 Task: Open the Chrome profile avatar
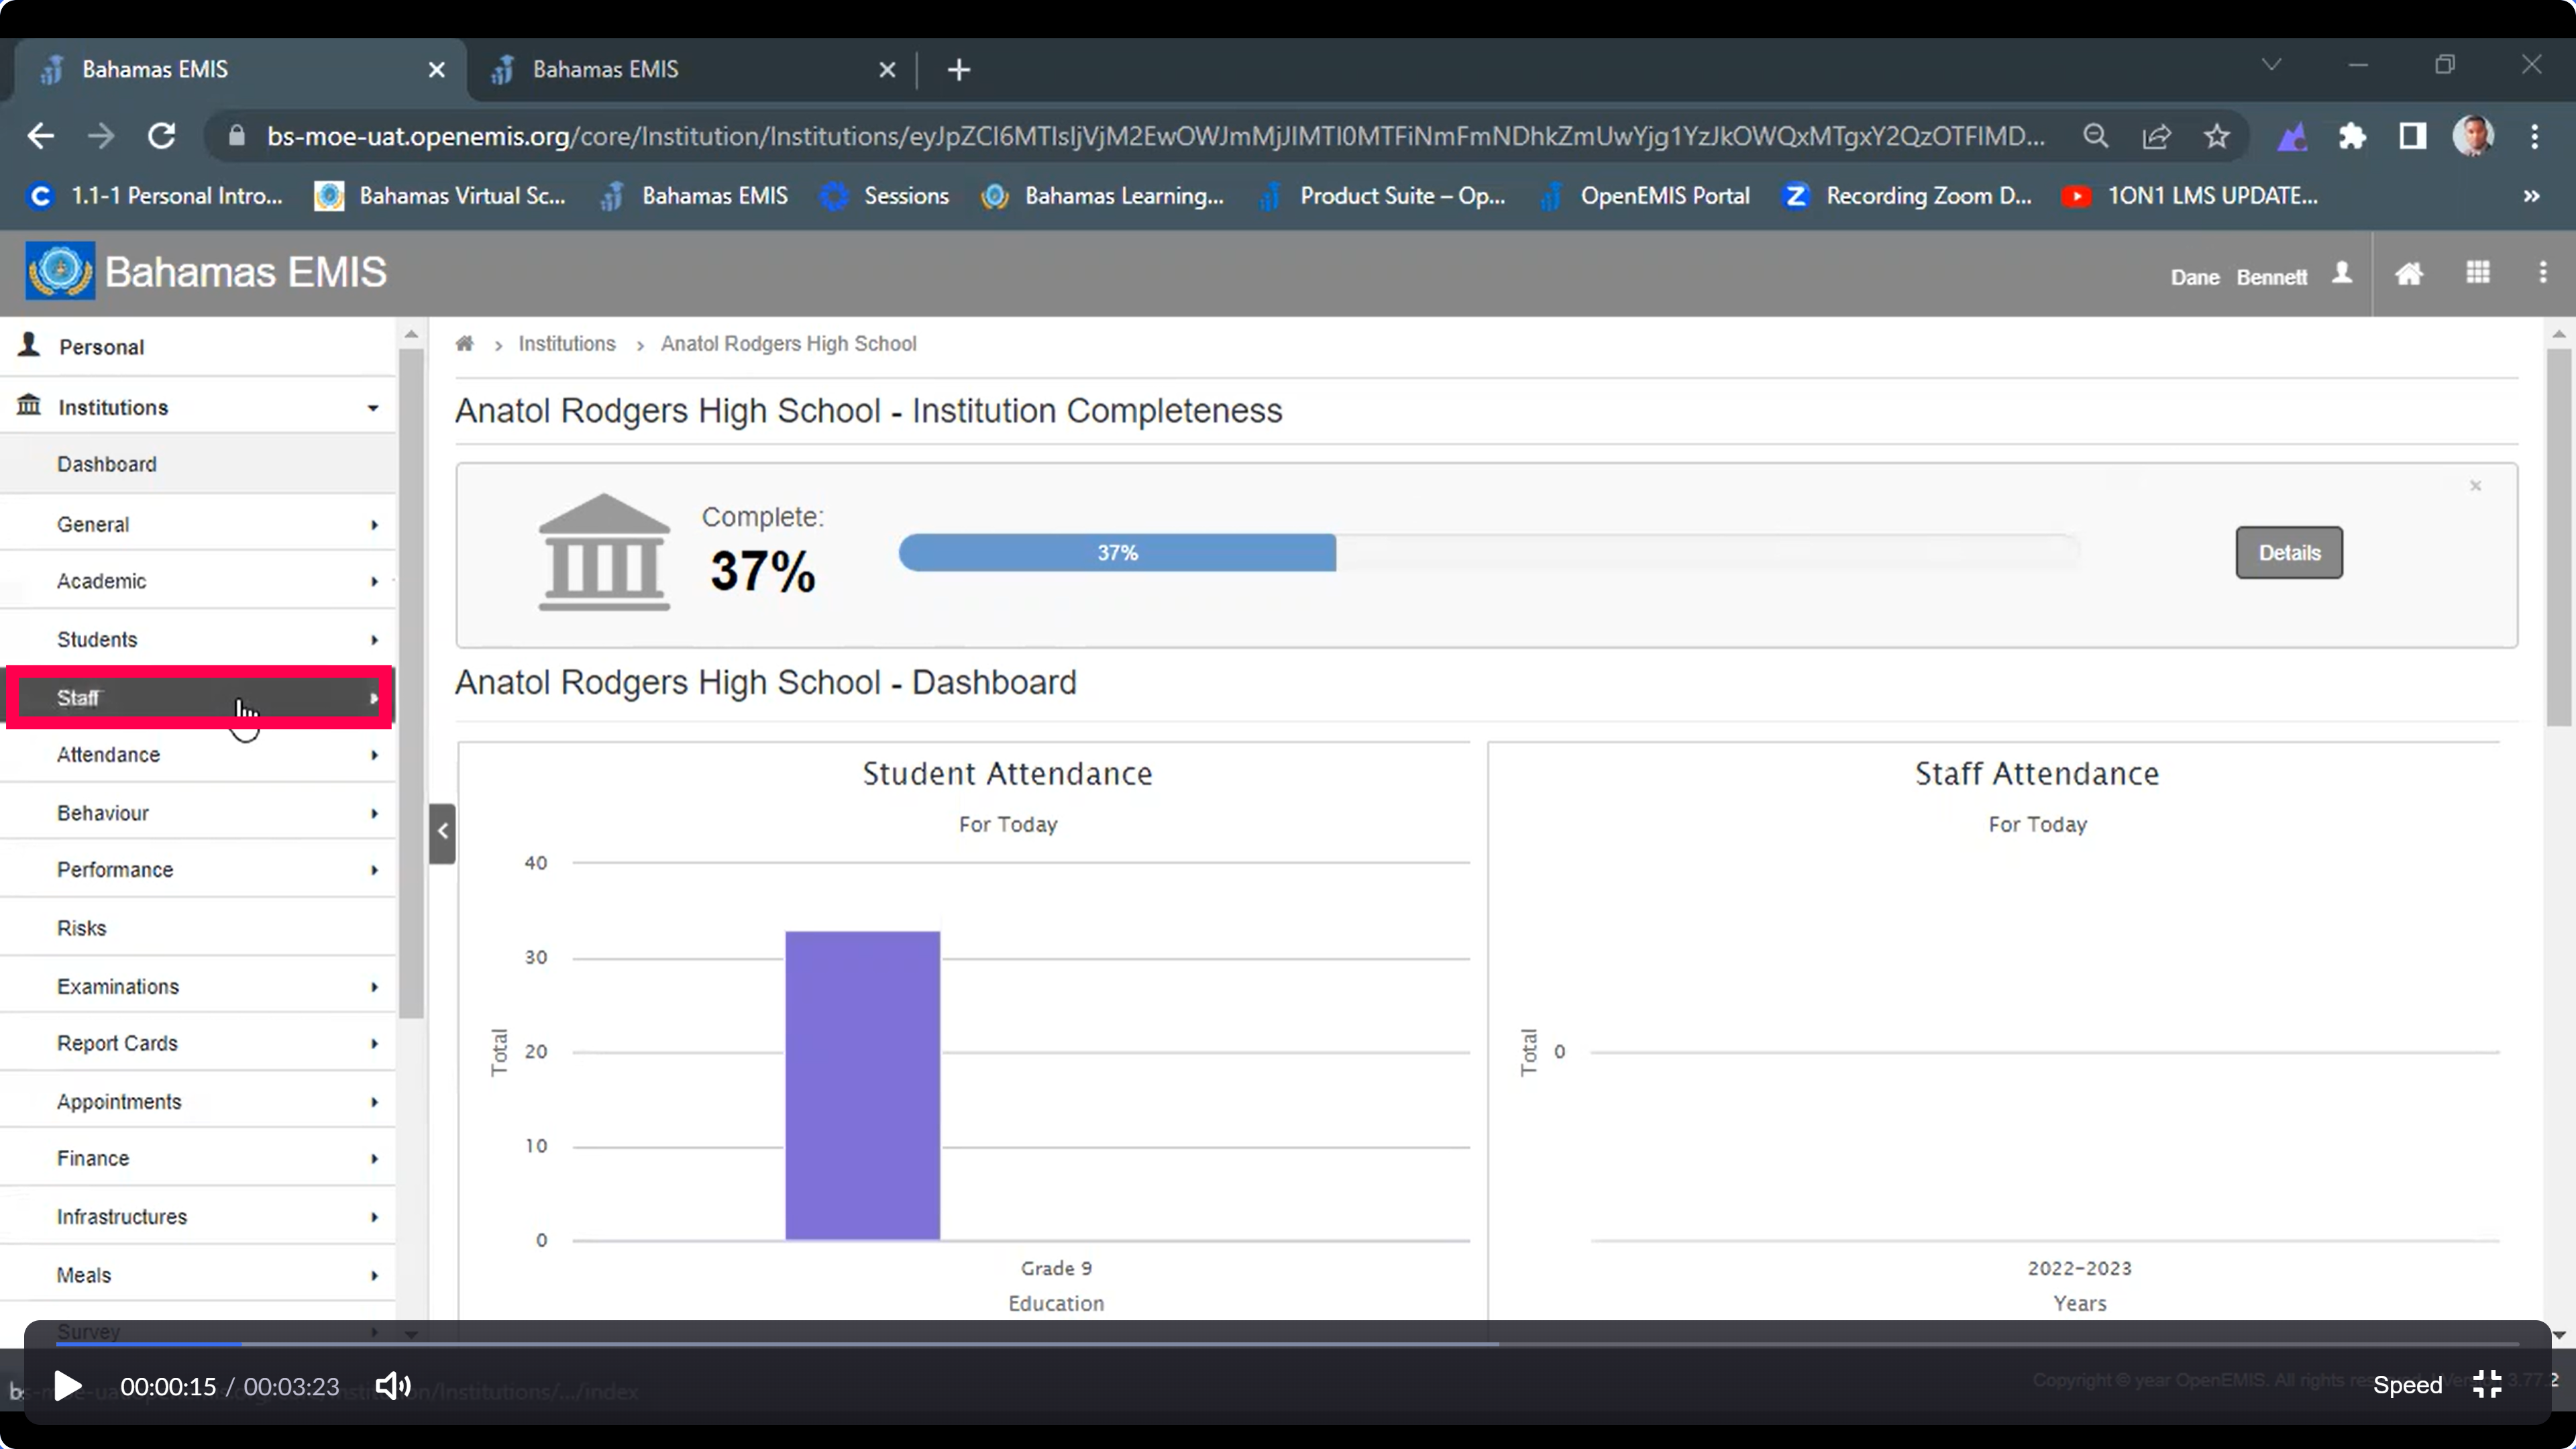tap(2473, 136)
